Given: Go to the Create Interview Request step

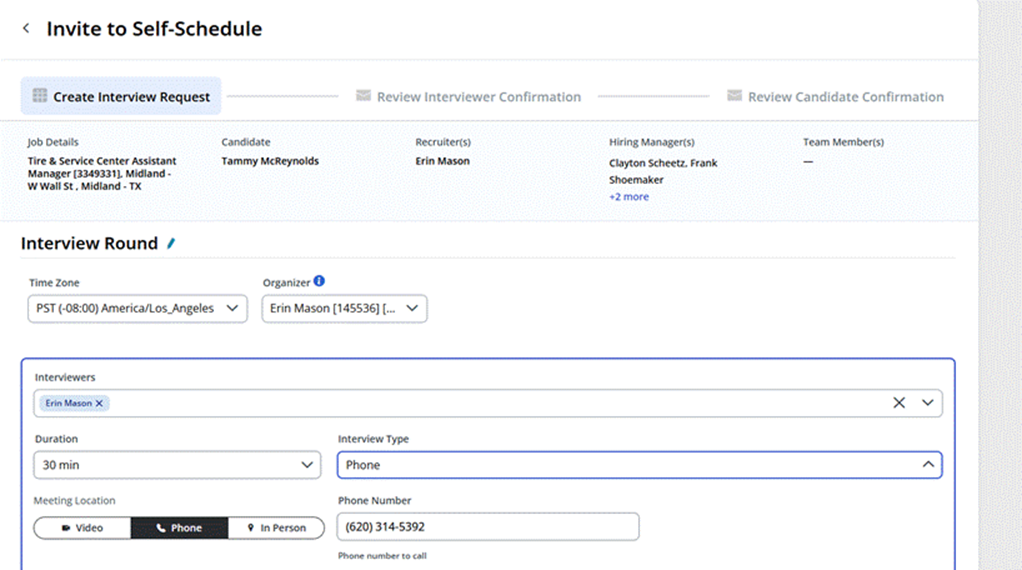Looking at the screenshot, I should [x=131, y=97].
